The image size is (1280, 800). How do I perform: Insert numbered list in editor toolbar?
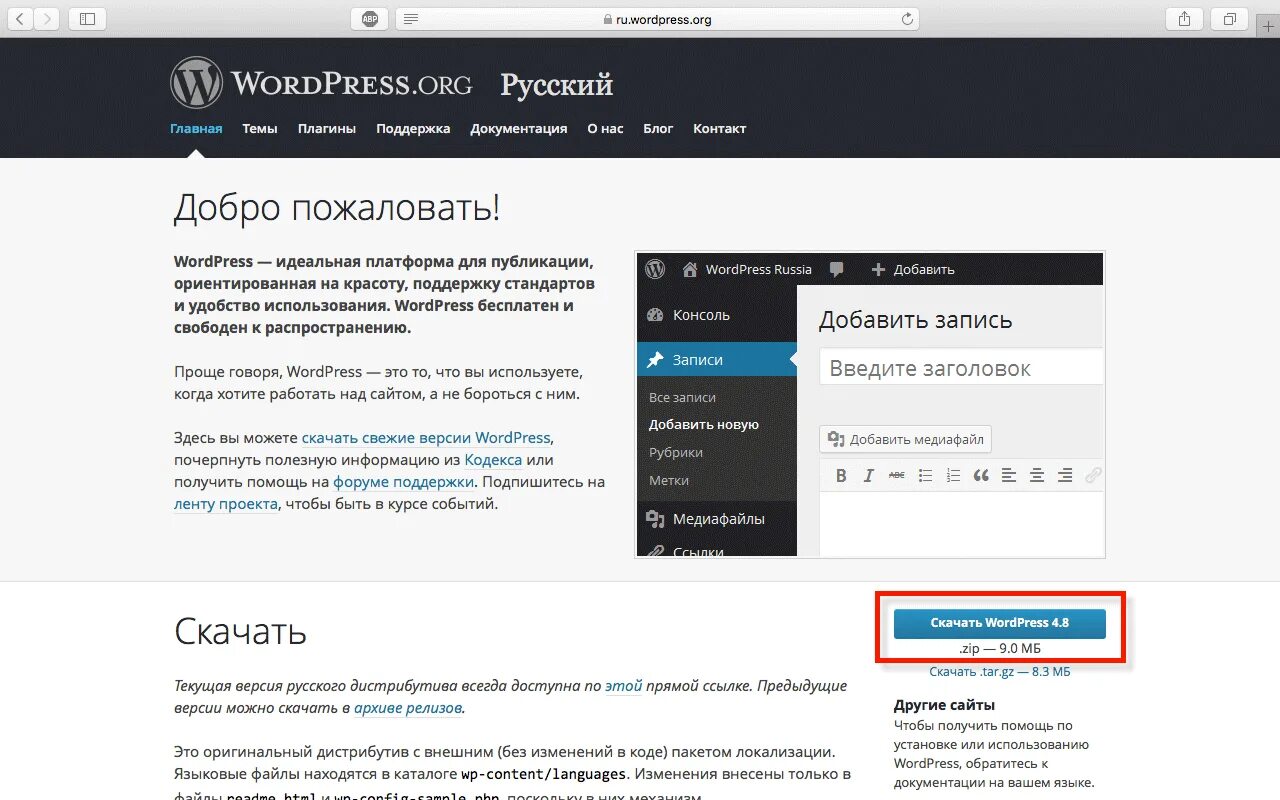tap(953, 476)
